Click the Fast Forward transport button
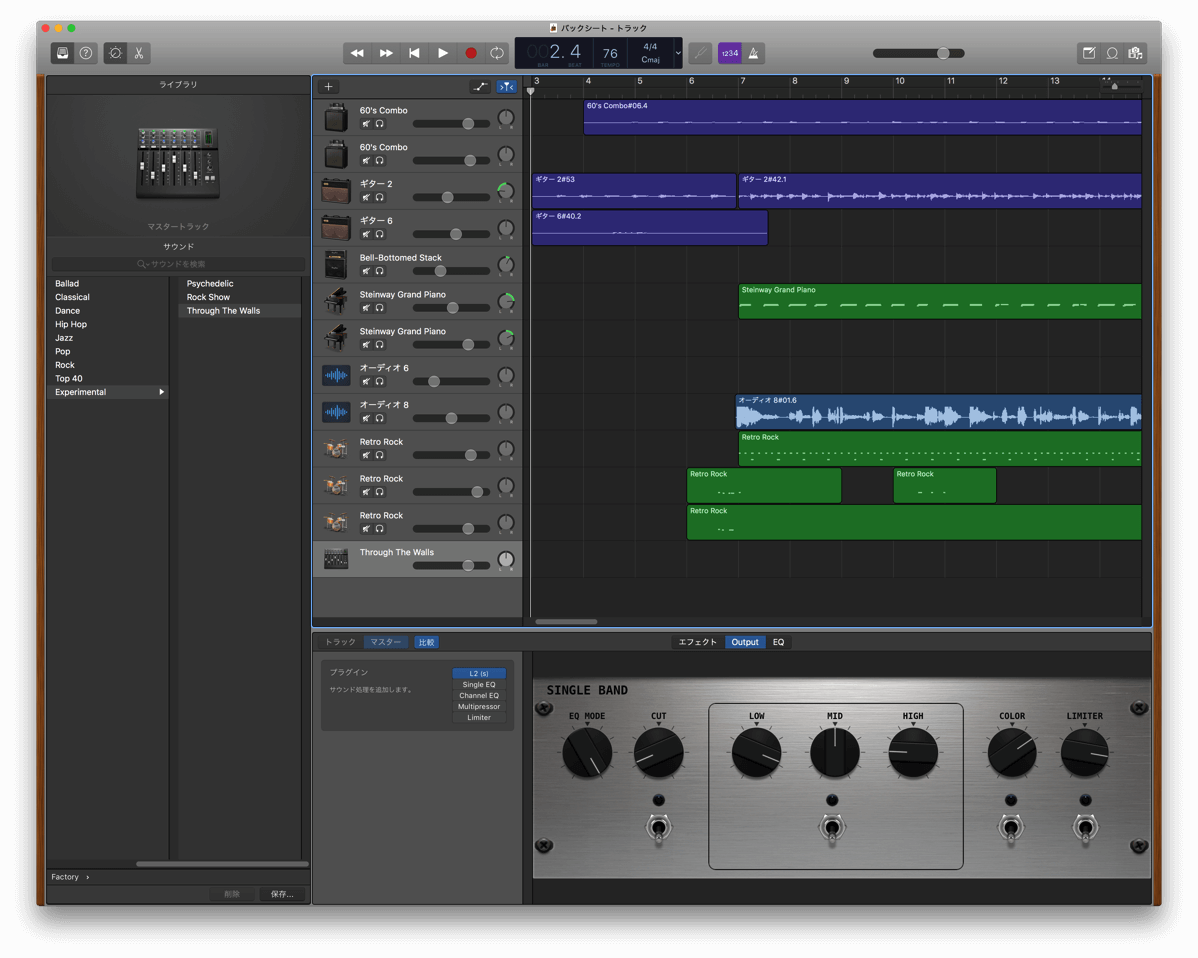The image size is (1198, 958). (386, 53)
